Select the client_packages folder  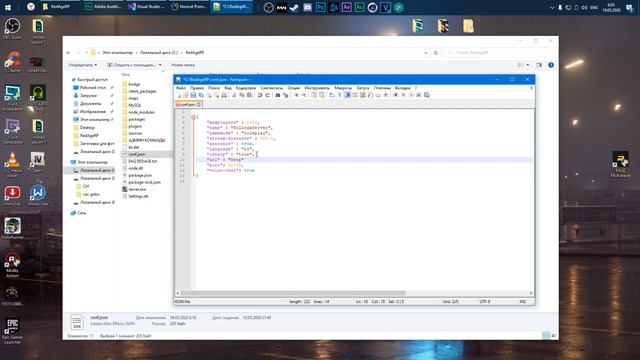click(x=142, y=91)
